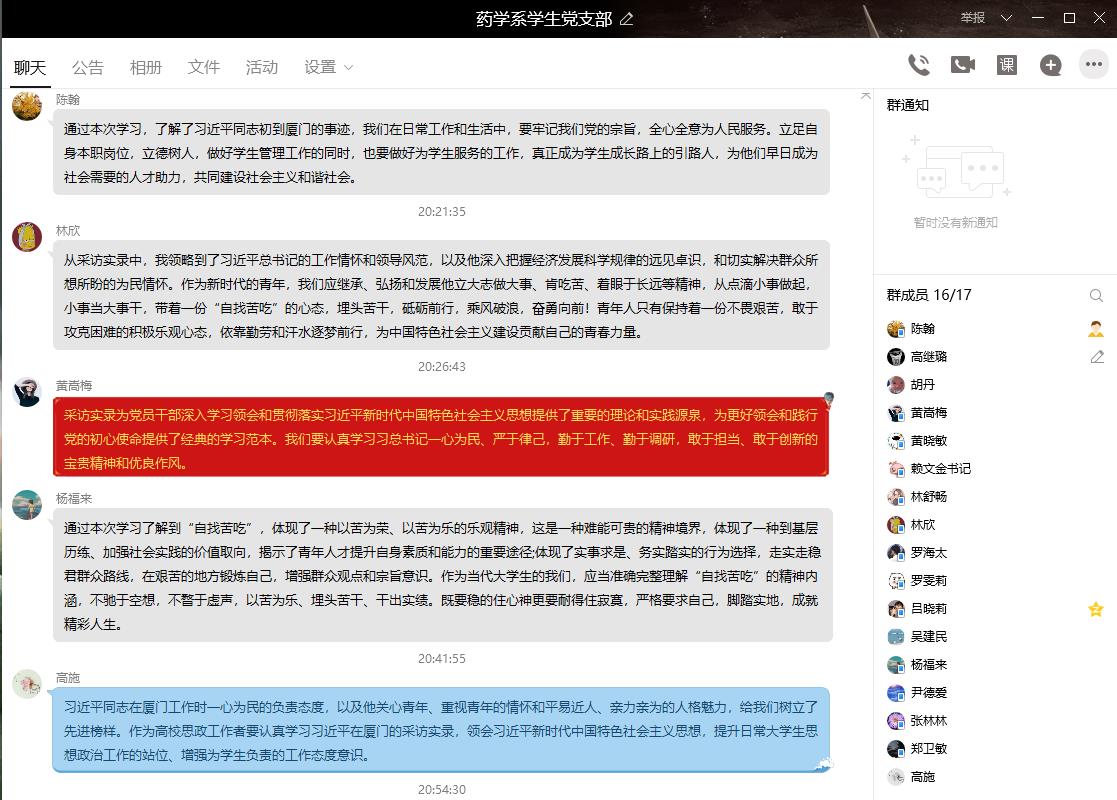Click the star badge next to 吕晓莉
Image resolution: width=1117 pixels, height=800 pixels.
click(1096, 609)
